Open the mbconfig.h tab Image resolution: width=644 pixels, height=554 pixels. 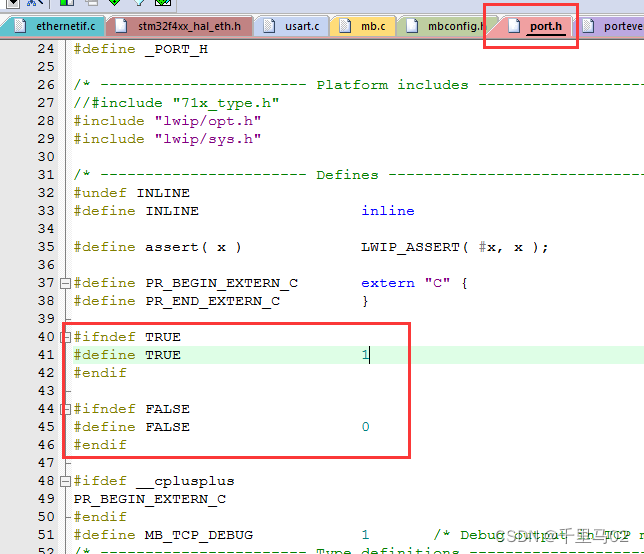click(446, 26)
